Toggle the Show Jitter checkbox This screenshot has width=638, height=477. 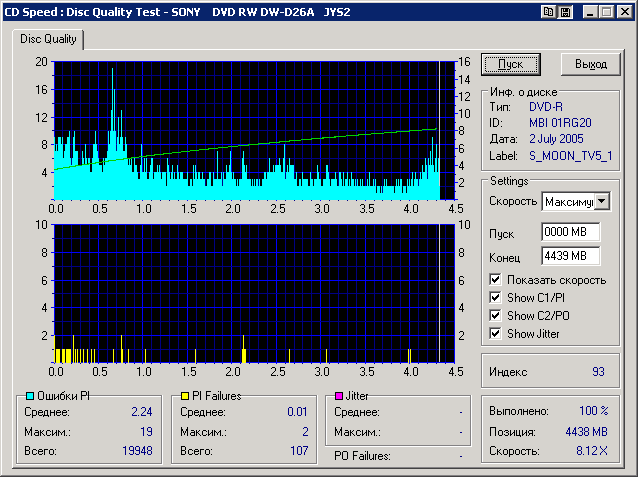pyautogui.click(x=496, y=334)
